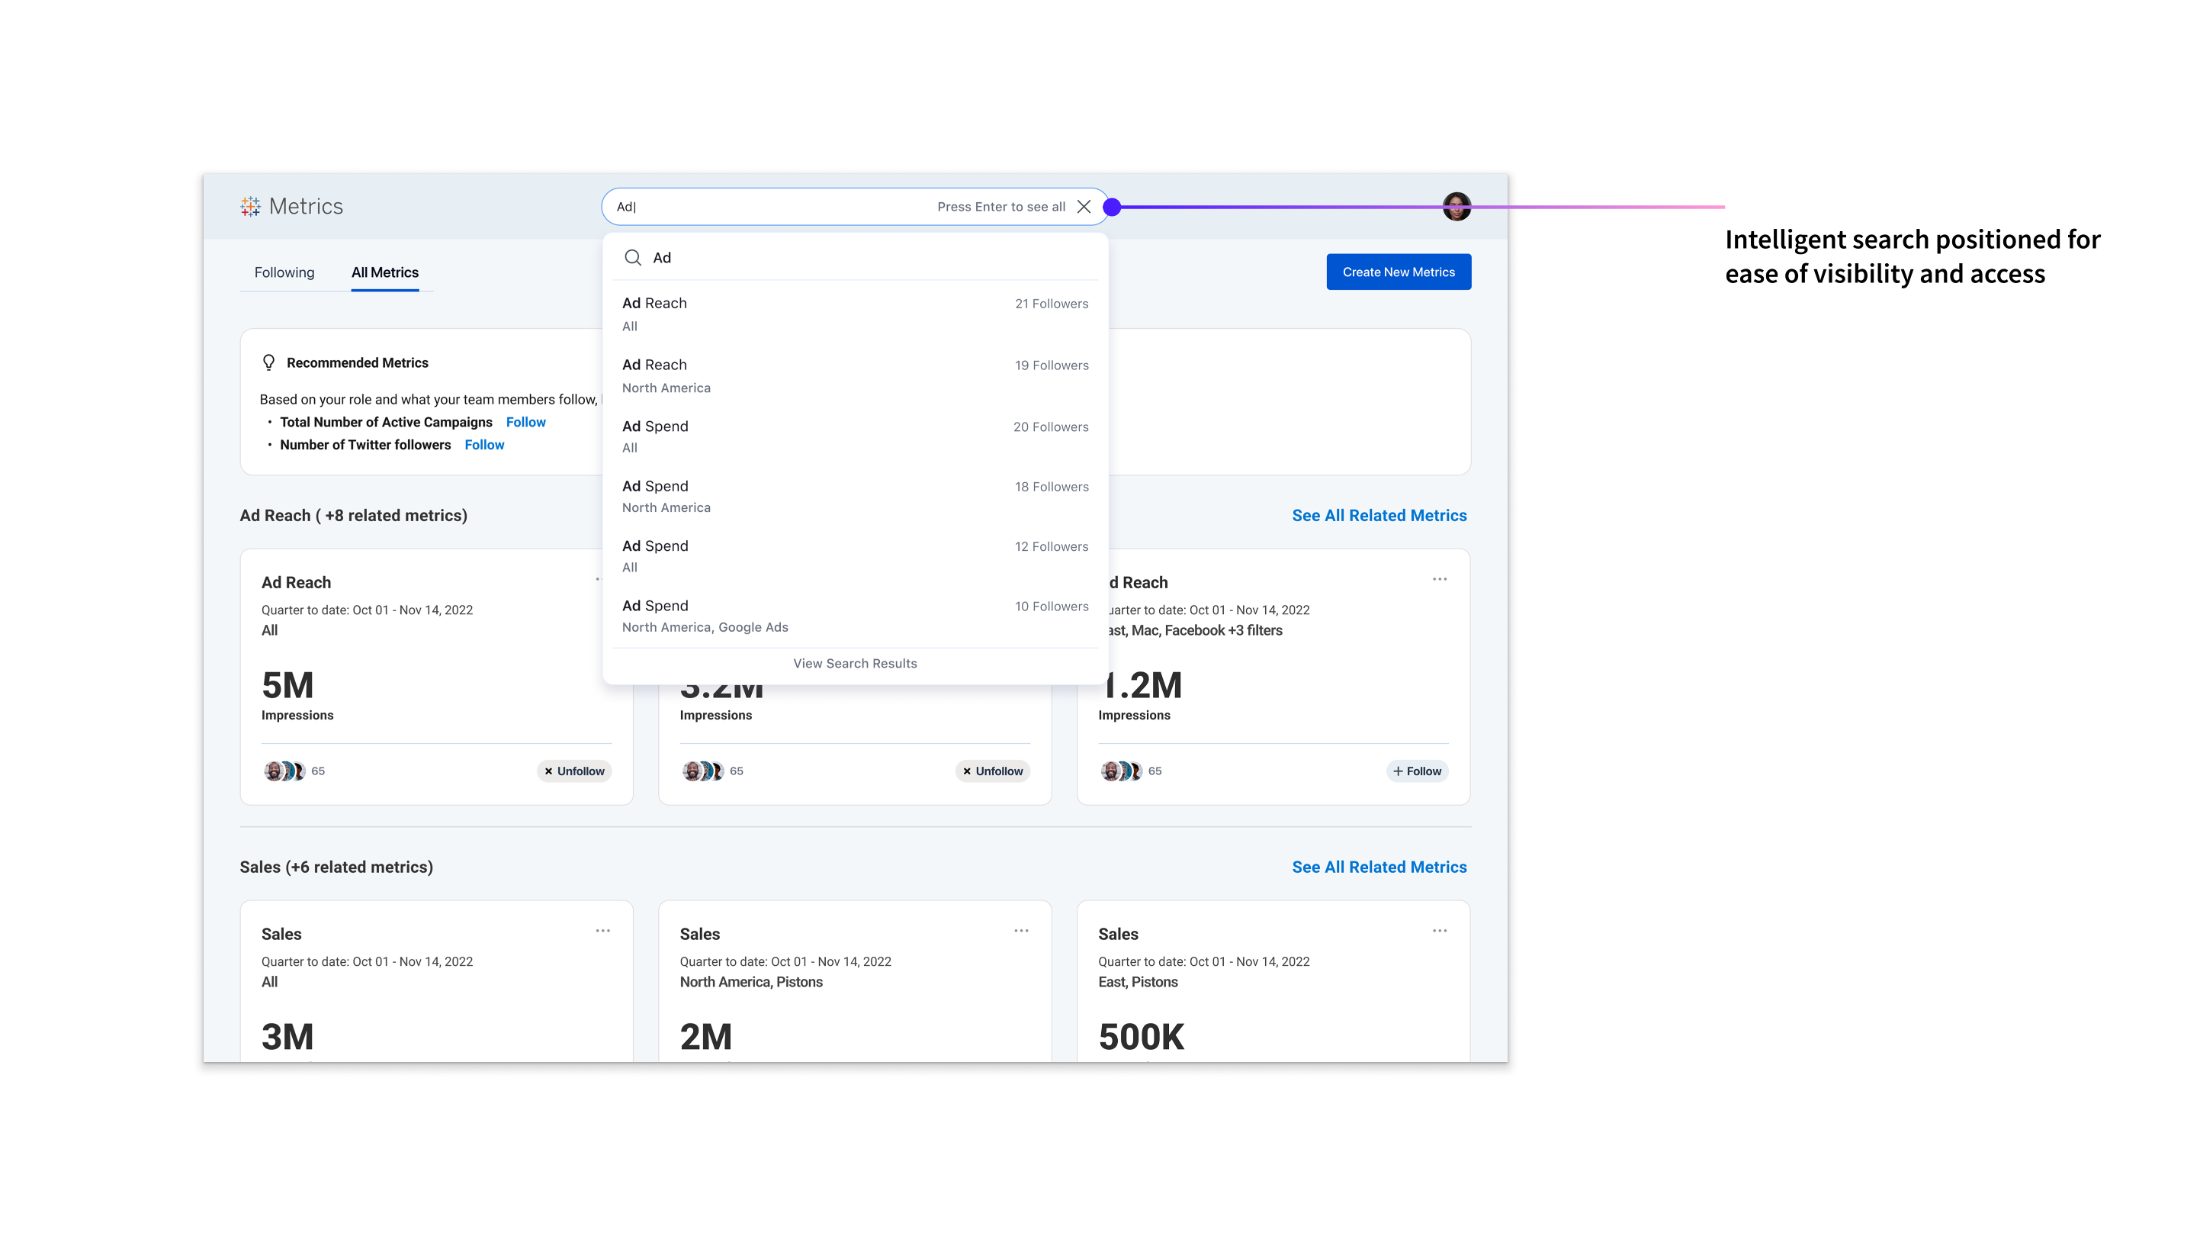The height and width of the screenshot is (1236, 2200).
Task: Clear the search field with X icon
Action: tap(1084, 207)
